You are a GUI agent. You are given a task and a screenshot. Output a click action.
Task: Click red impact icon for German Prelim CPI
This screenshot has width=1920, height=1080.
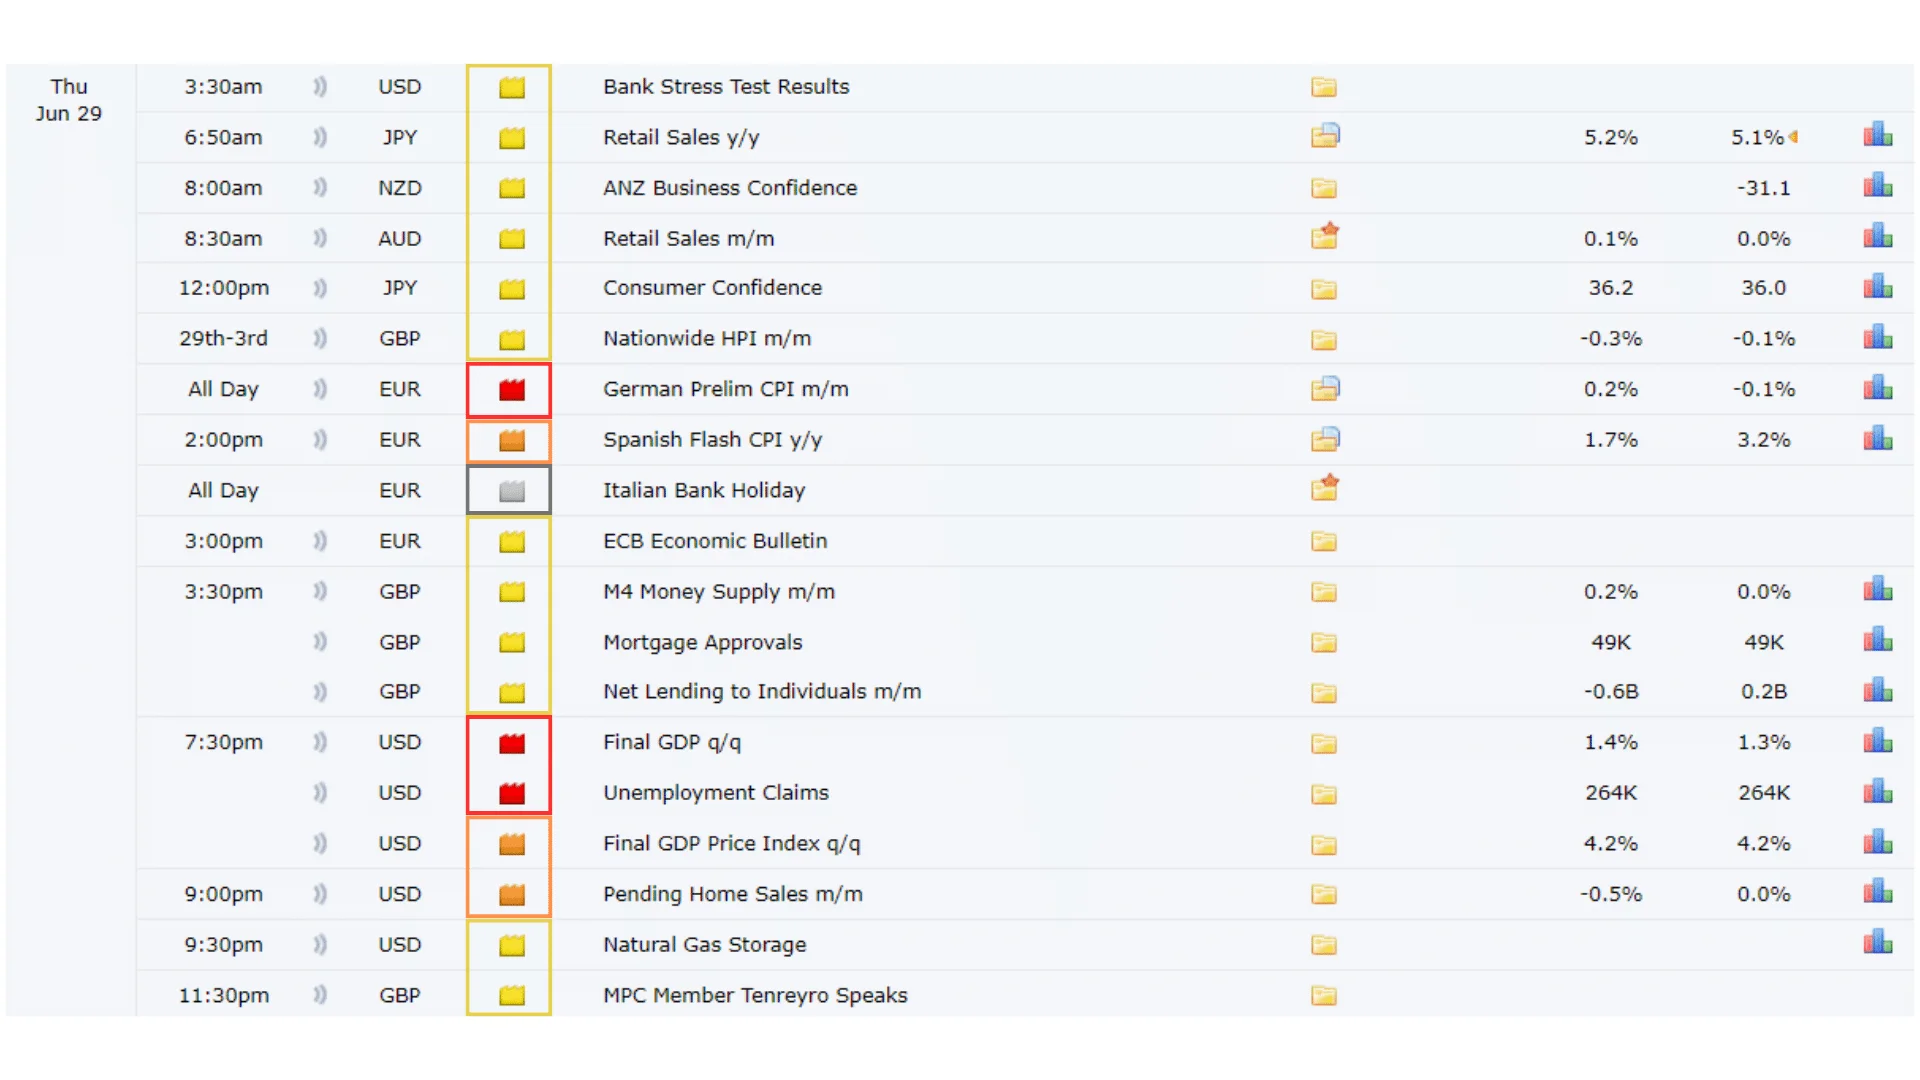point(511,390)
